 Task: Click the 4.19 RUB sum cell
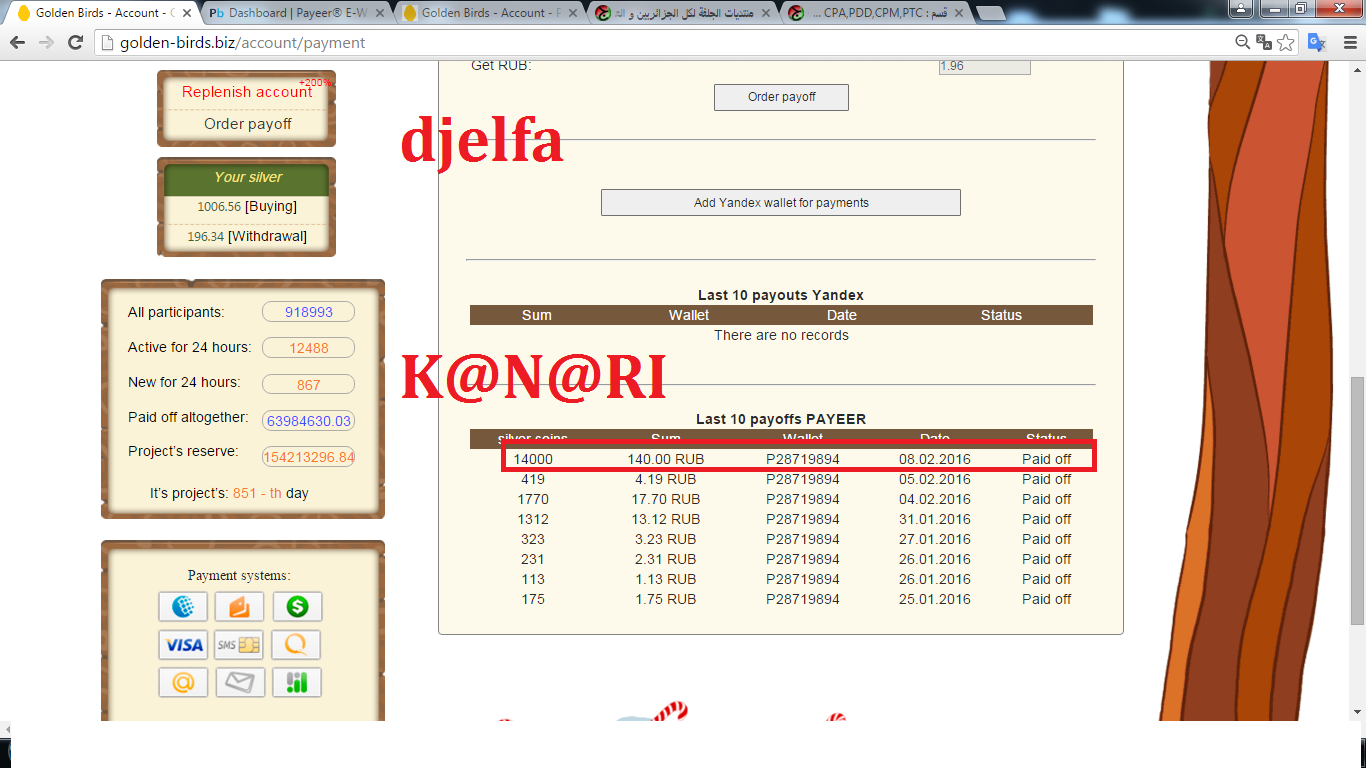[x=665, y=479]
